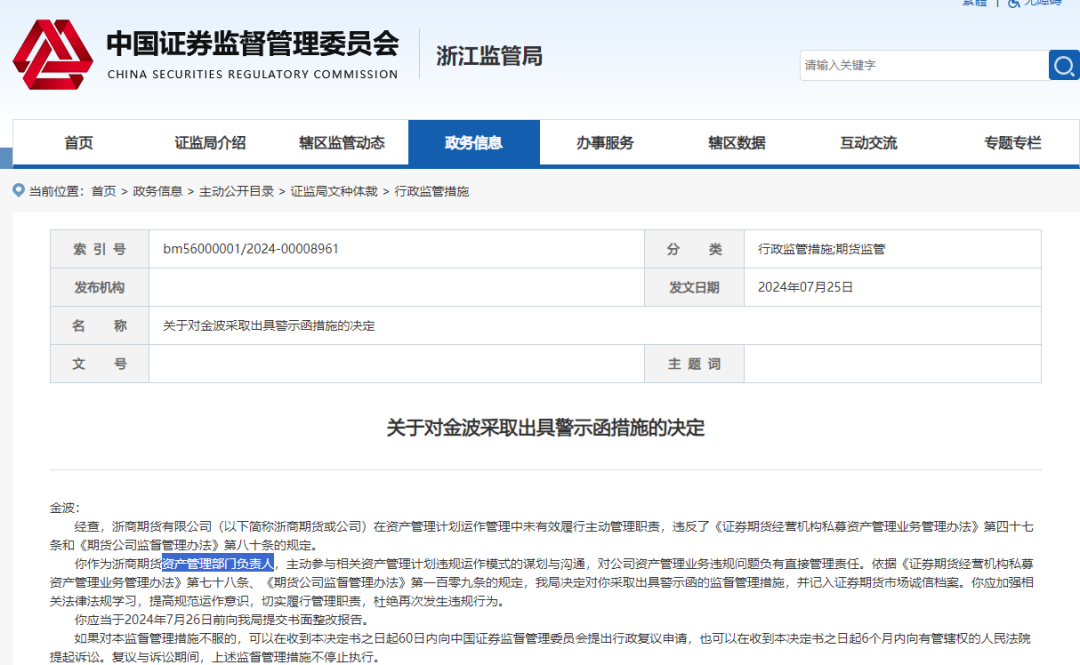This screenshot has height=665, width=1080.
Task: Click the 主动公开目录 breadcrumb link
Action: [x=236, y=191]
